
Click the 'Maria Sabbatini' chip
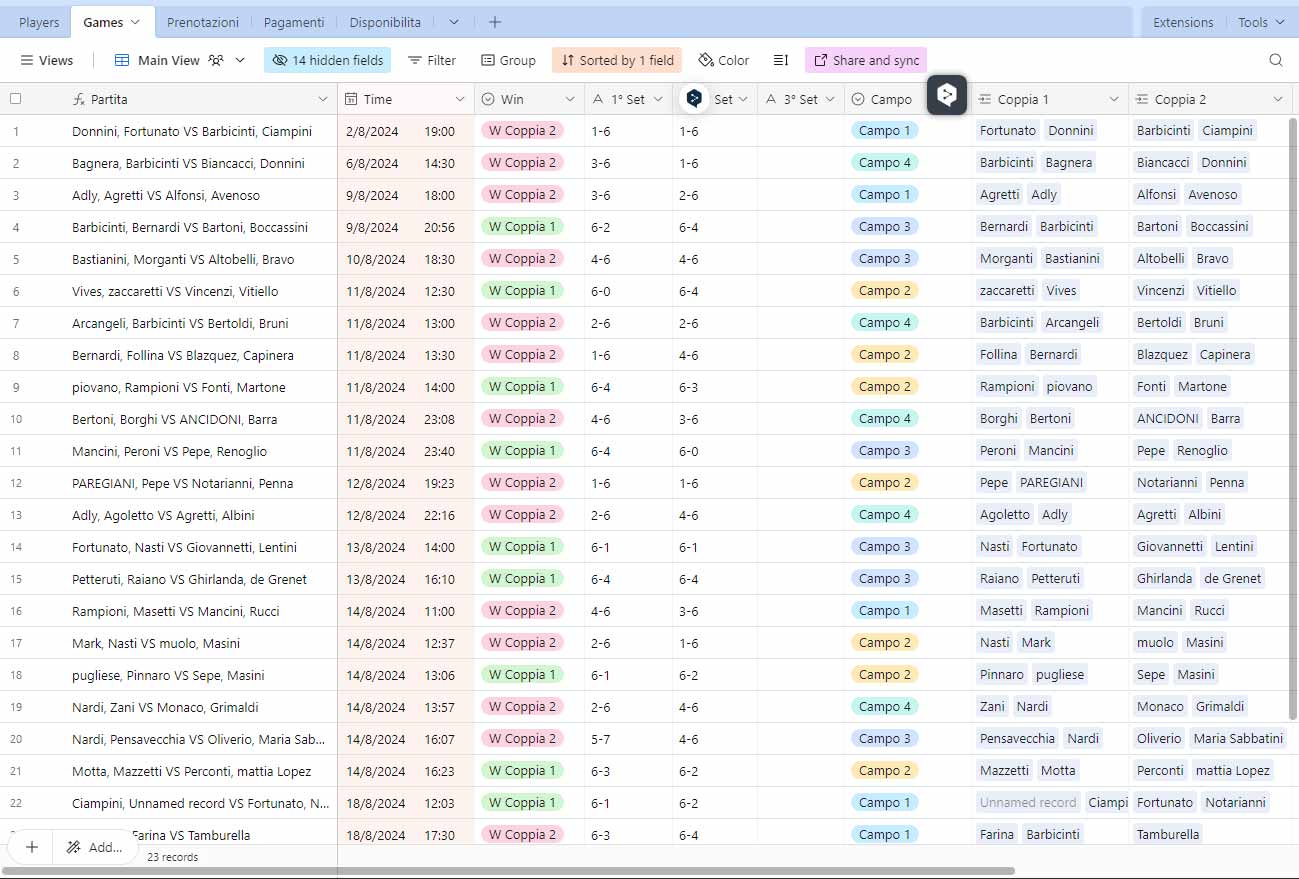[1238, 738]
